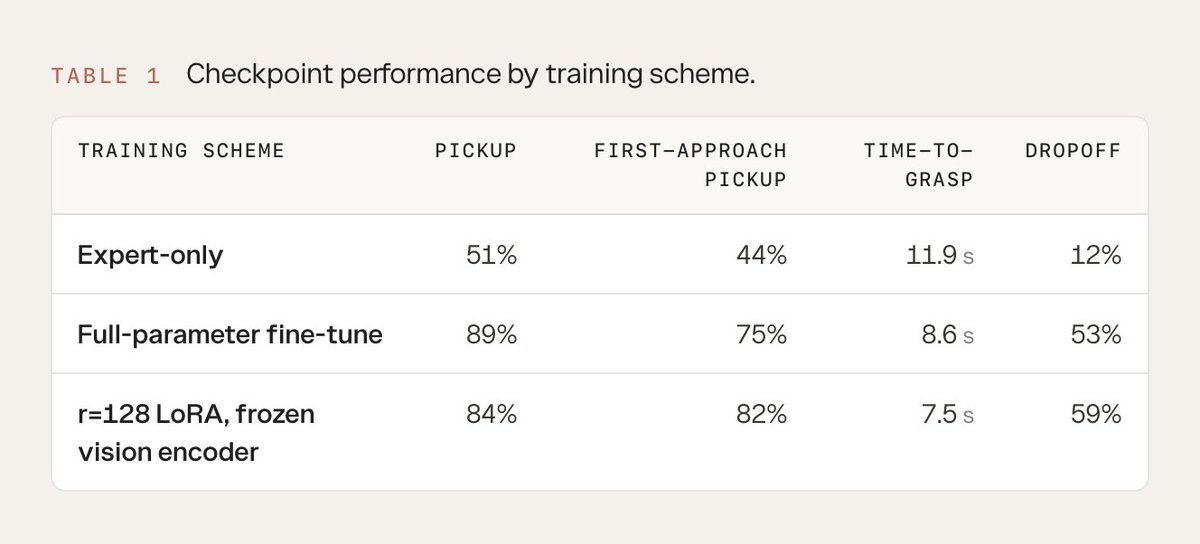Click the 7.5 s time-to-grasp value
This screenshot has height=544, width=1200.
(947, 413)
